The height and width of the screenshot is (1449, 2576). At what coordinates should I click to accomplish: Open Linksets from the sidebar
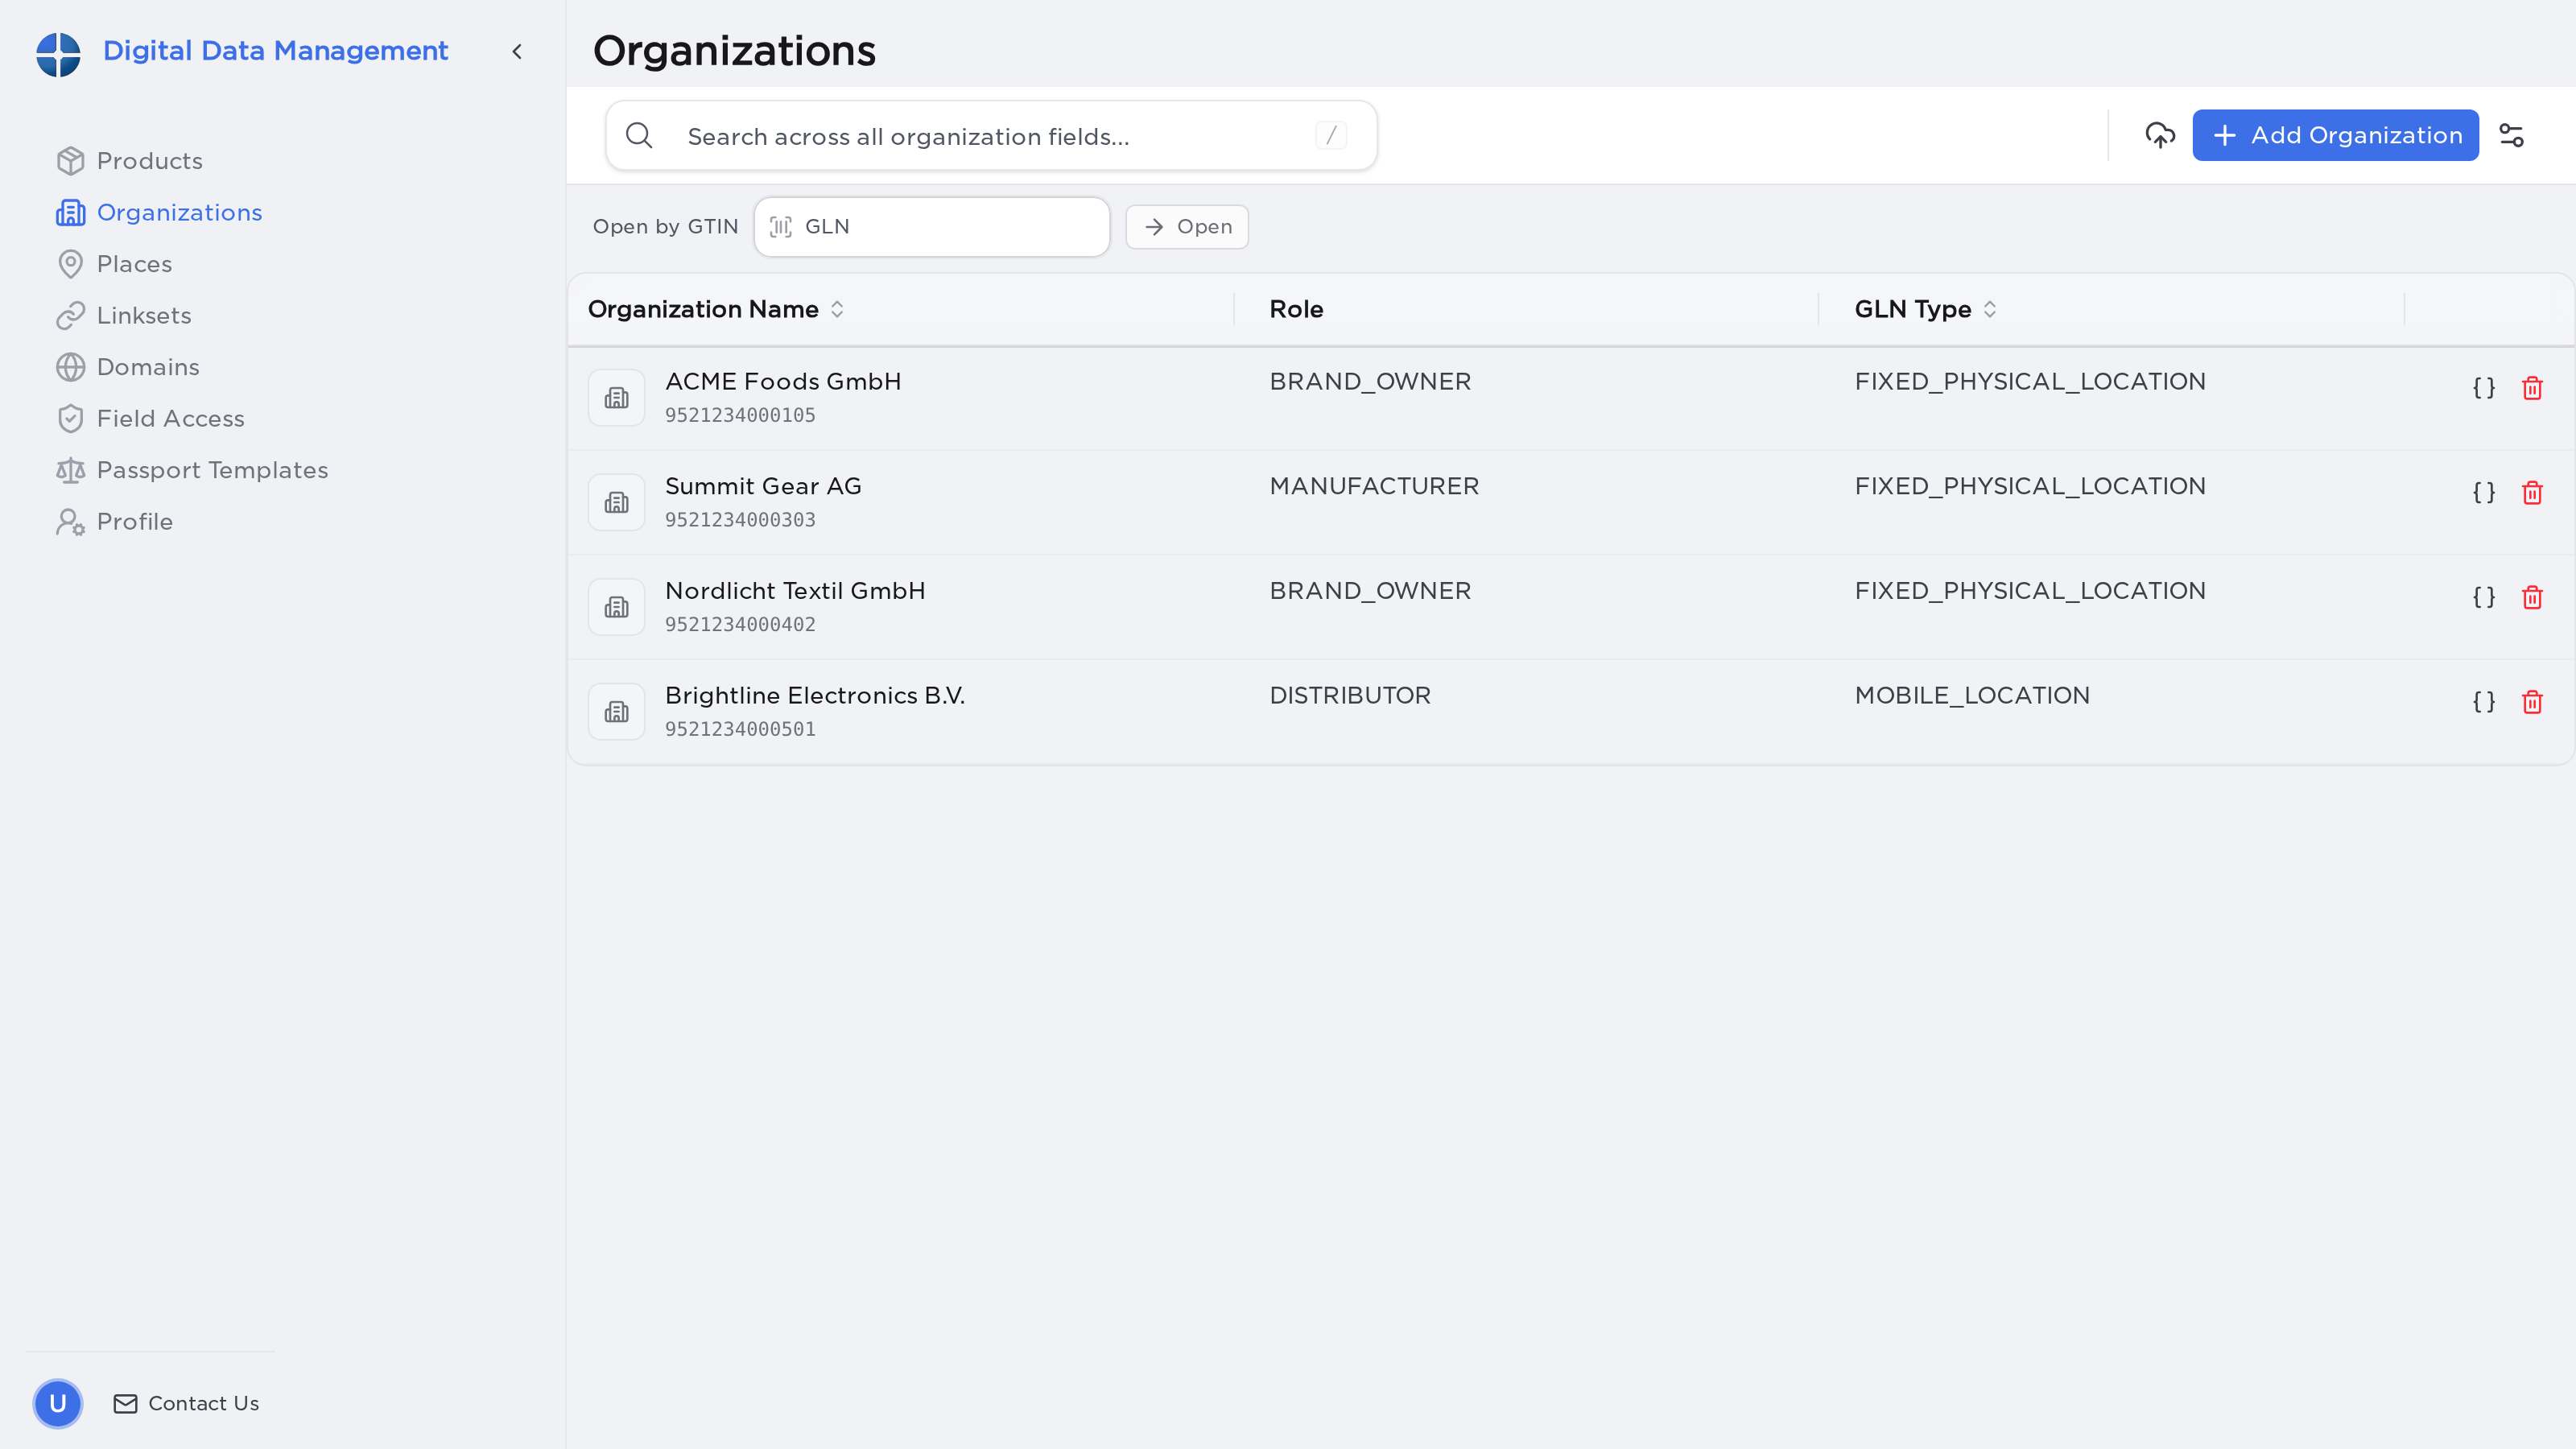click(124, 315)
